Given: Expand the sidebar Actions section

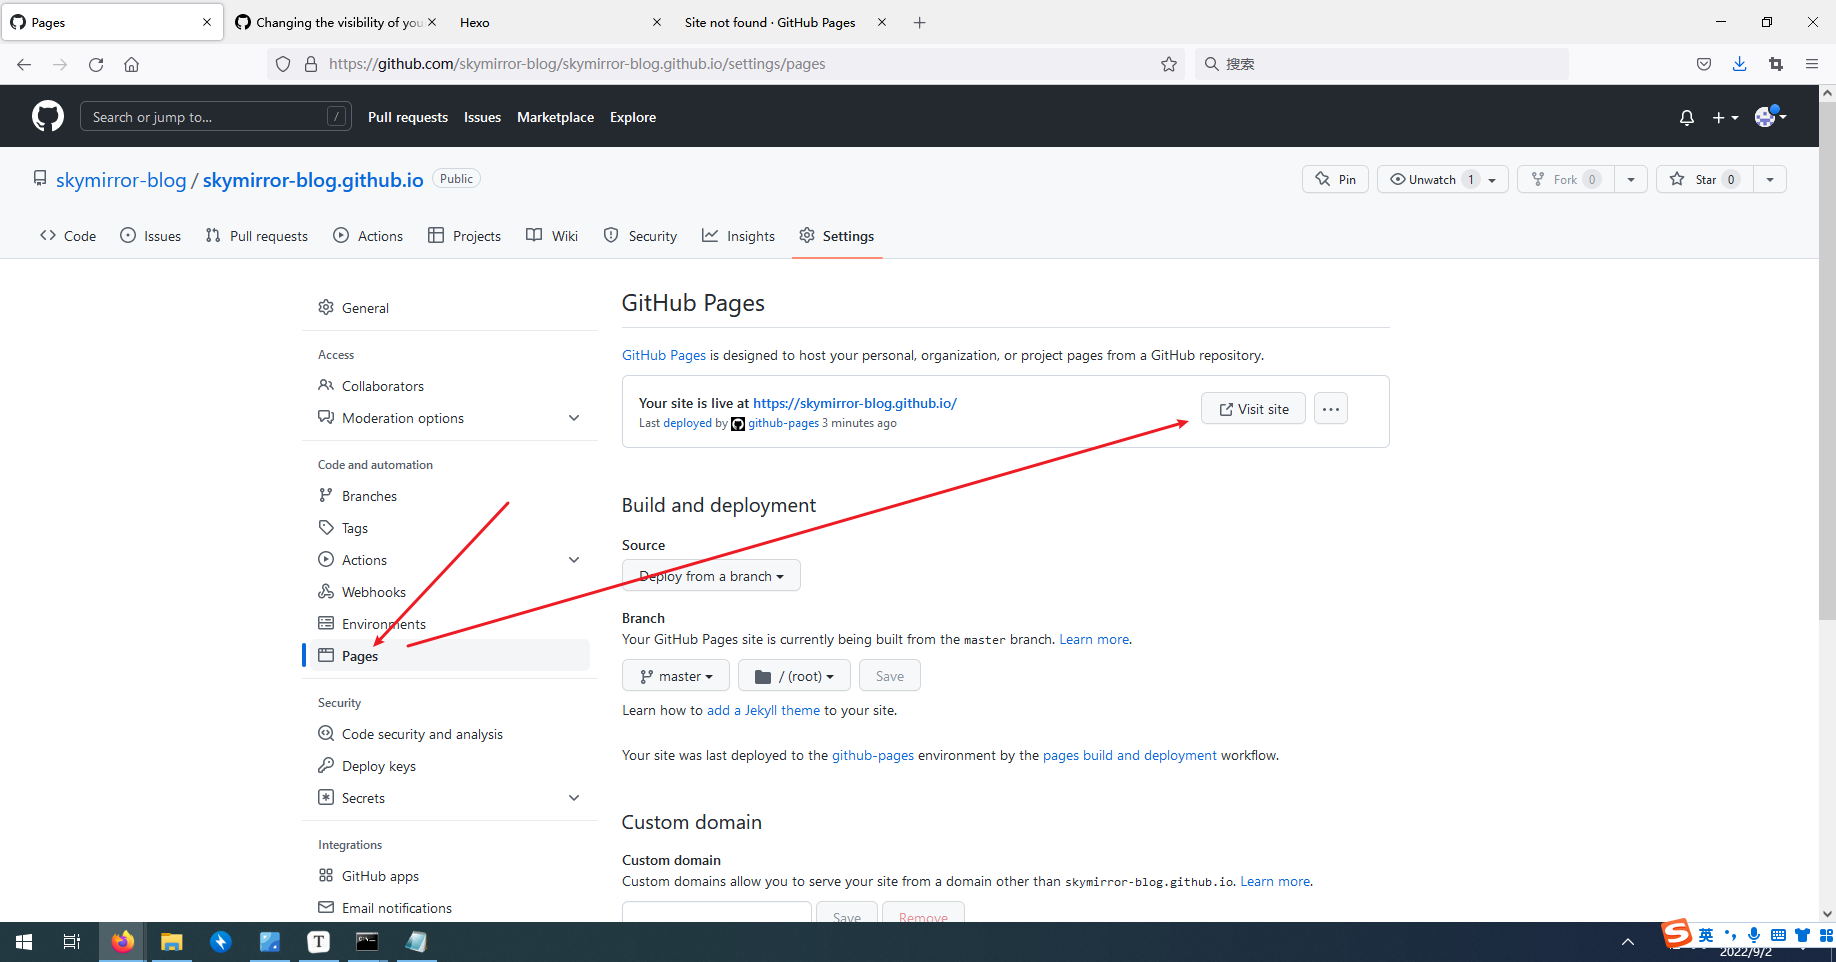Looking at the screenshot, I should 450,560.
